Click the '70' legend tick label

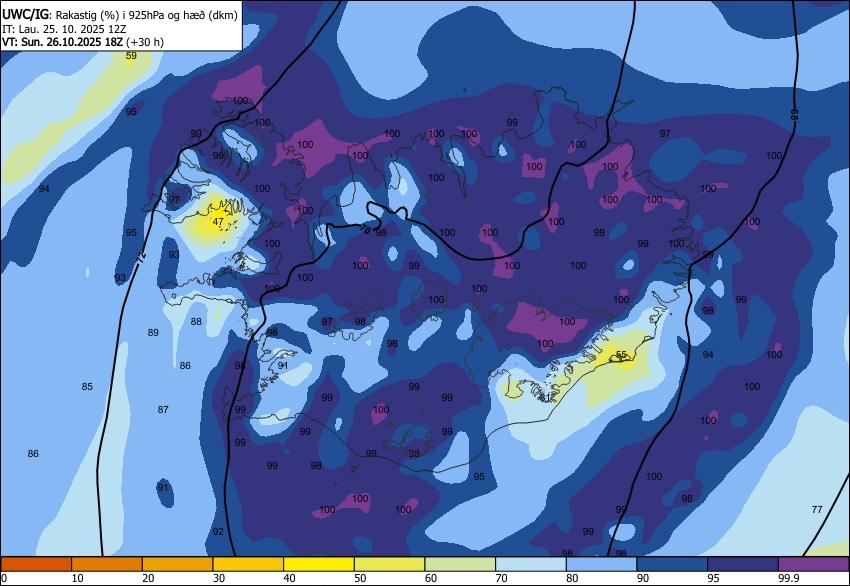(501, 578)
